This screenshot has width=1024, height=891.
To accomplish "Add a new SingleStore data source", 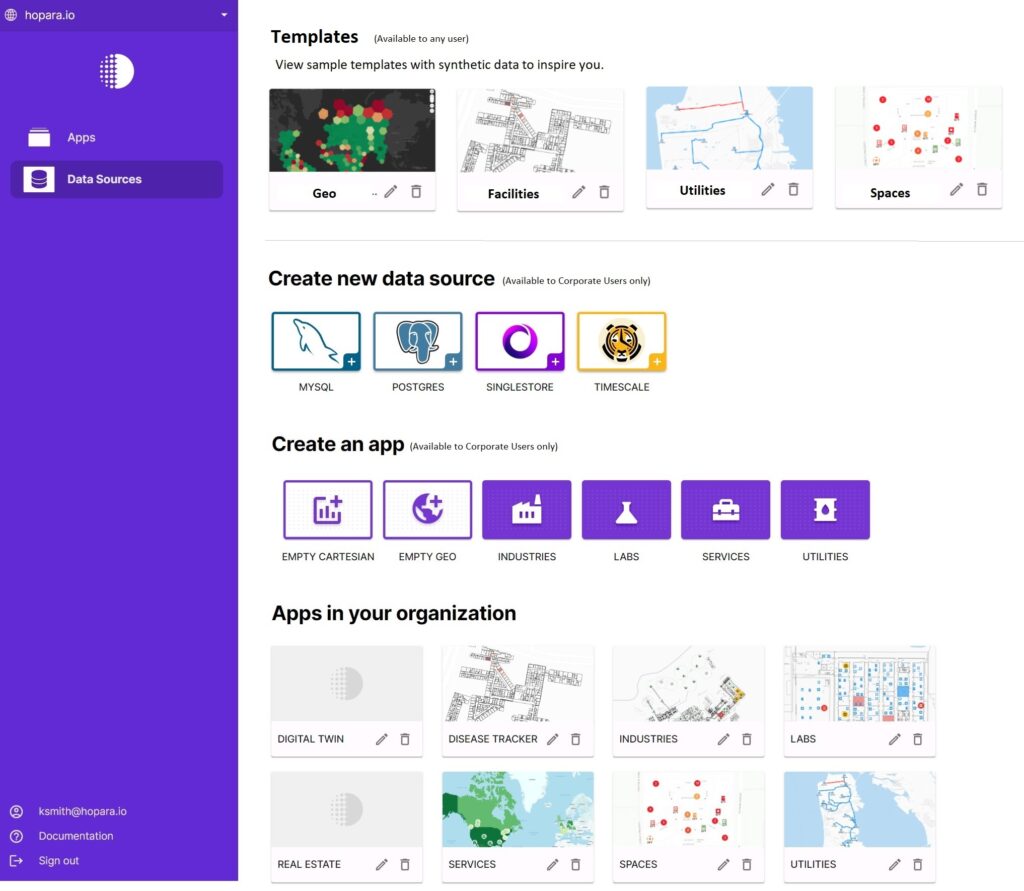I will click(520, 342).
